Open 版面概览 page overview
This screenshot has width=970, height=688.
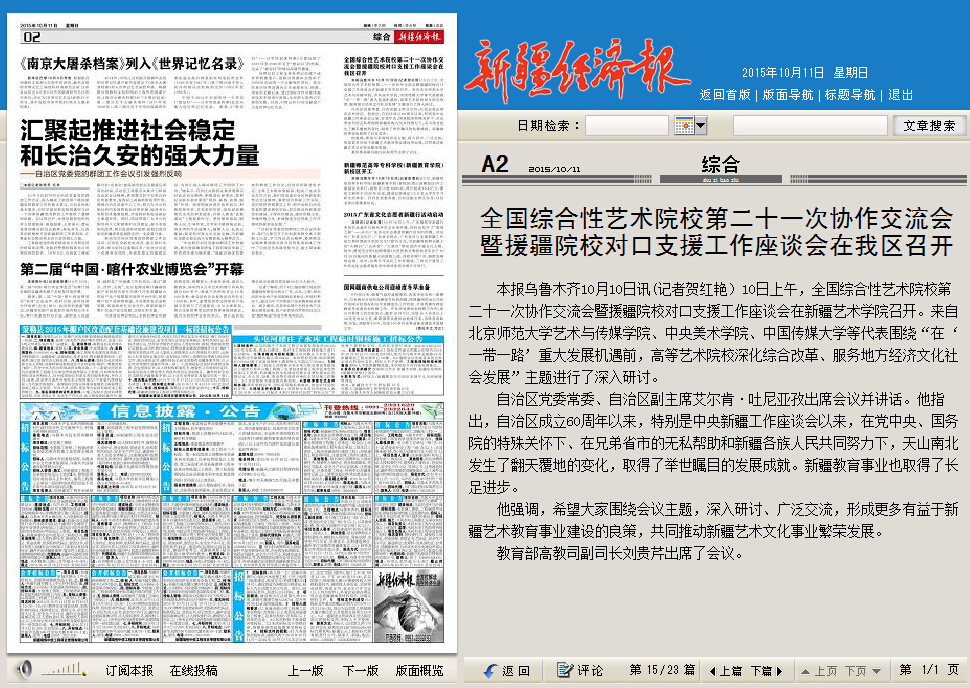pos(419,670)
